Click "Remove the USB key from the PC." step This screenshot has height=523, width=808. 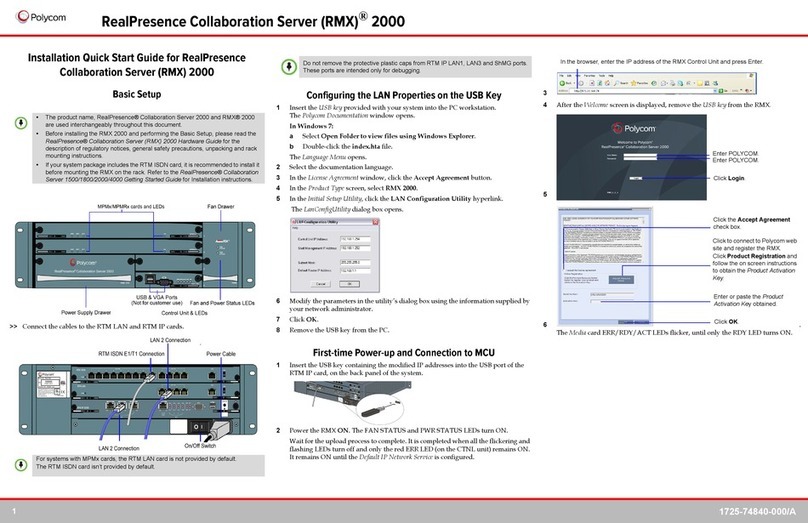click(339, 330)
